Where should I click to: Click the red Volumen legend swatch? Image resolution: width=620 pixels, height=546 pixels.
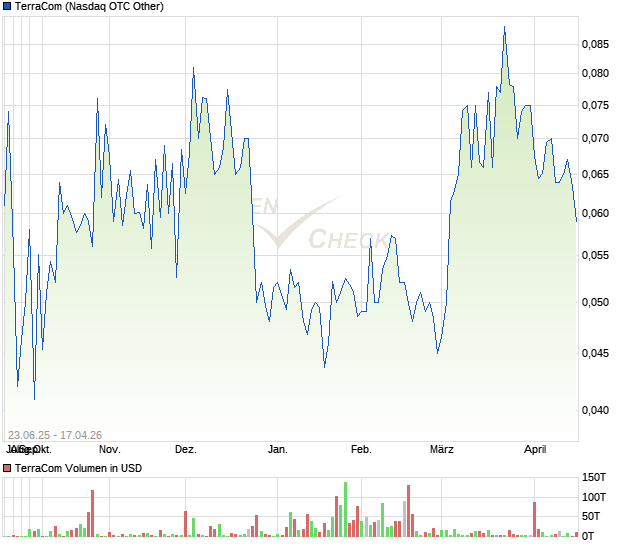pos(7,468)
